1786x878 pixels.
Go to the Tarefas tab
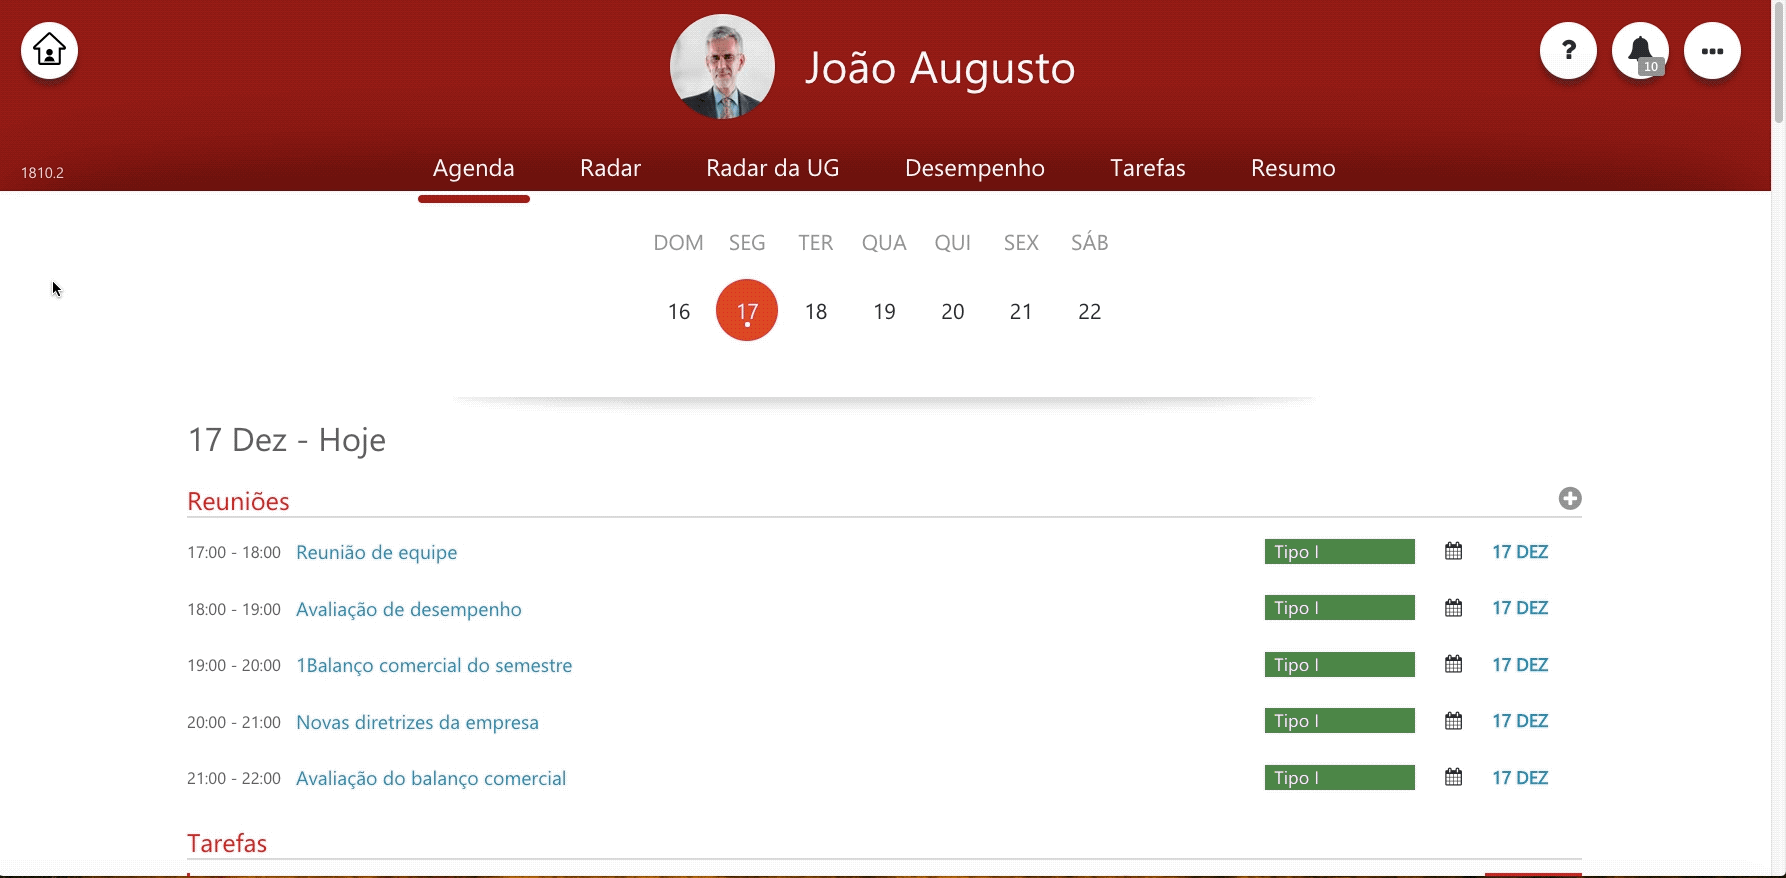point(1148,168)
